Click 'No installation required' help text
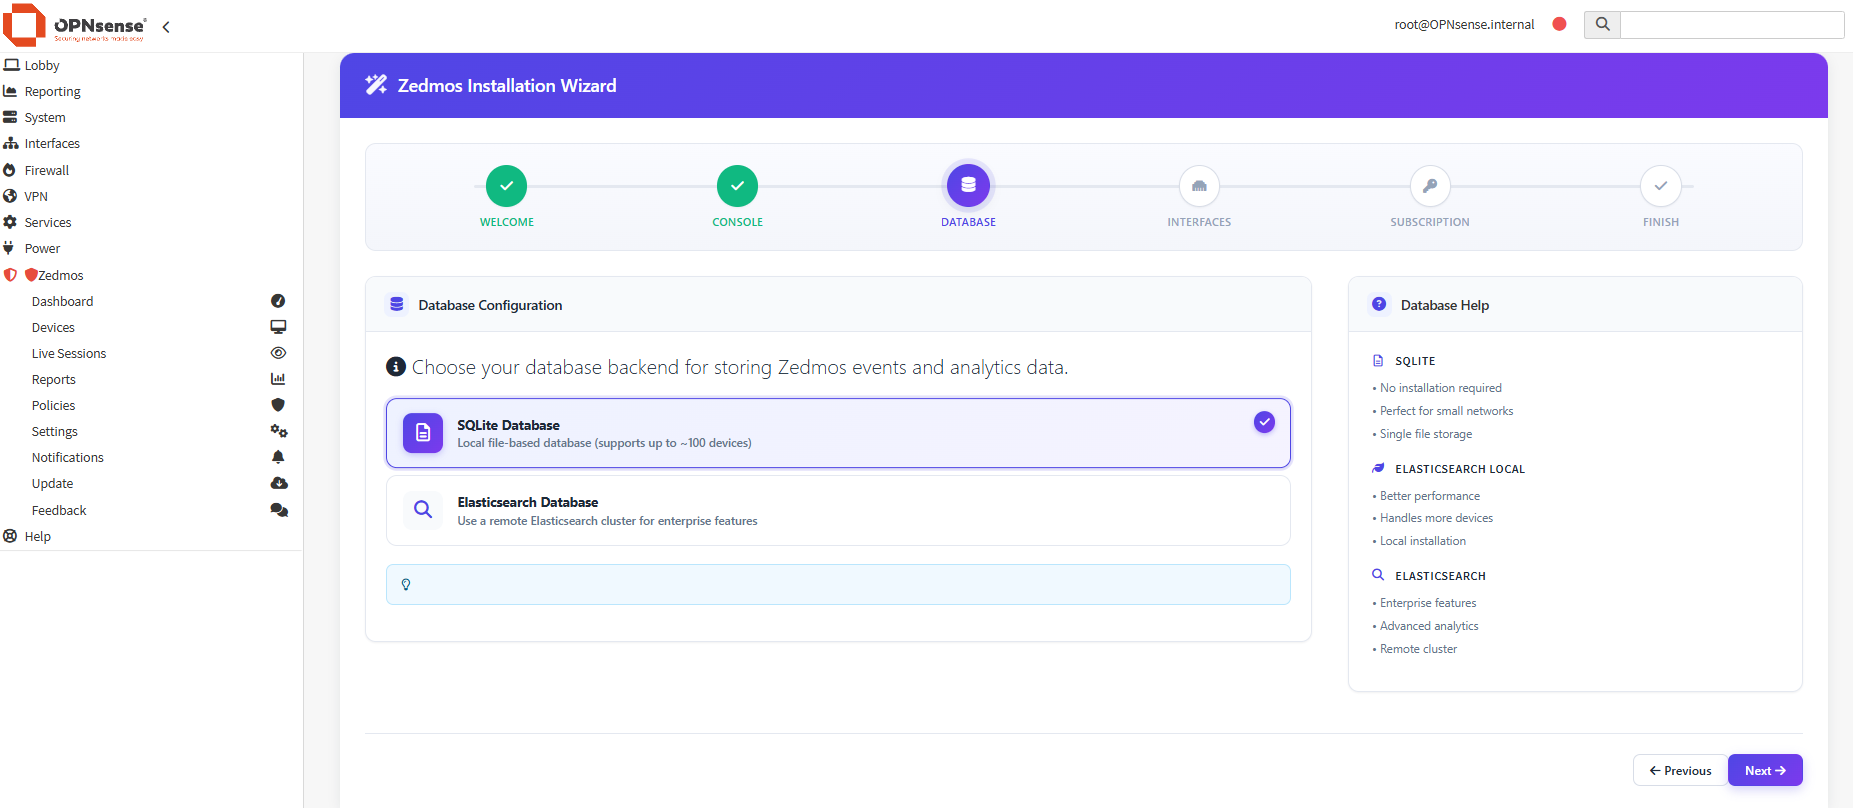1853x808 pixels. (1440, 388)
